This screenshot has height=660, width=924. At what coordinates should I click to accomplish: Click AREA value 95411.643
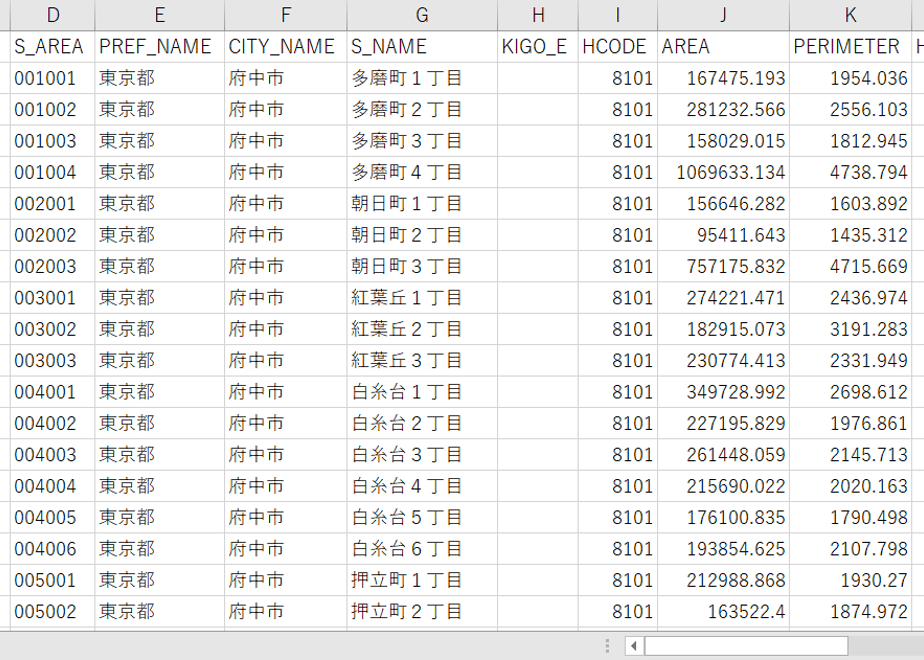pos(723,235)
